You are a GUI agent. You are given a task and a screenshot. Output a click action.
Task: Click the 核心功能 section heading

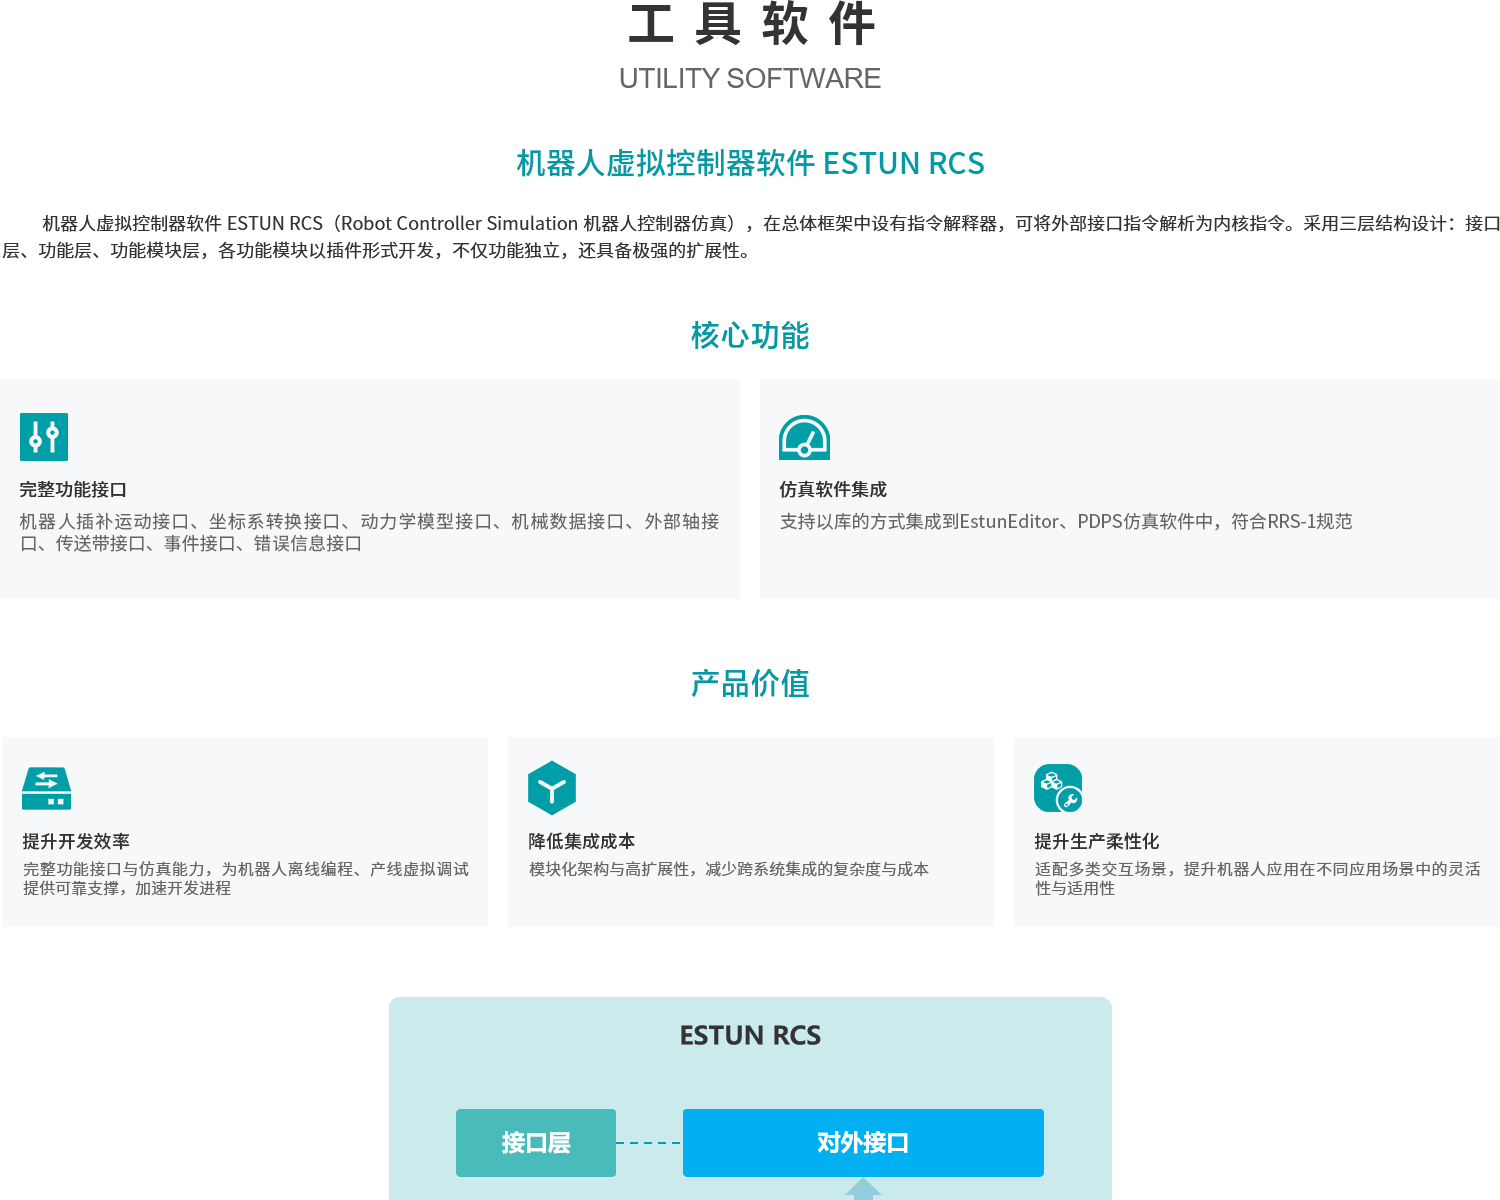pos(750,336)
